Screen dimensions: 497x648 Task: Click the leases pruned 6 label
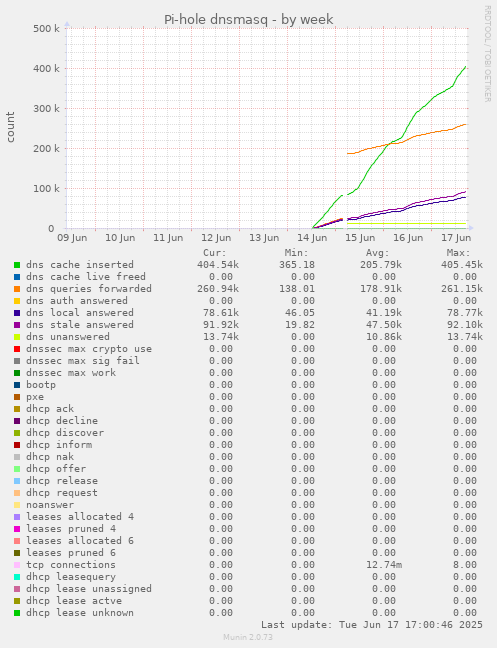(71, 553)
